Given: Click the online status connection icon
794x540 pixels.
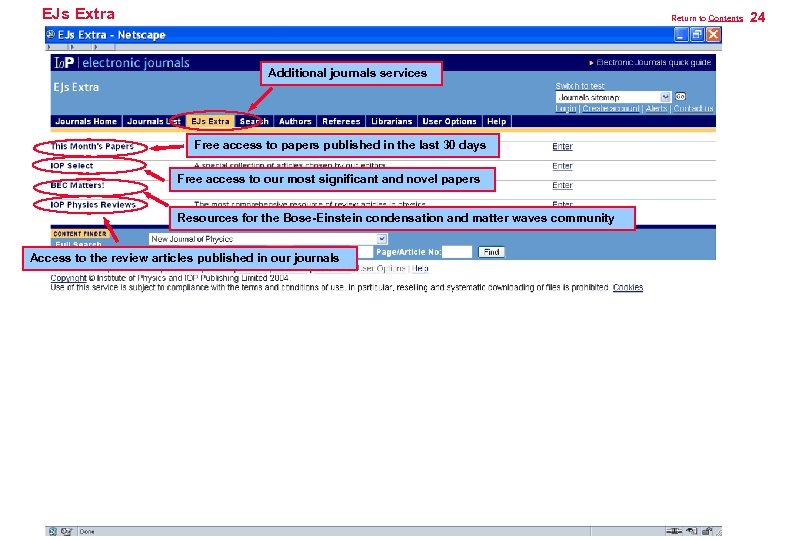Looking at the screenshot, I should [x=674, y=531].
